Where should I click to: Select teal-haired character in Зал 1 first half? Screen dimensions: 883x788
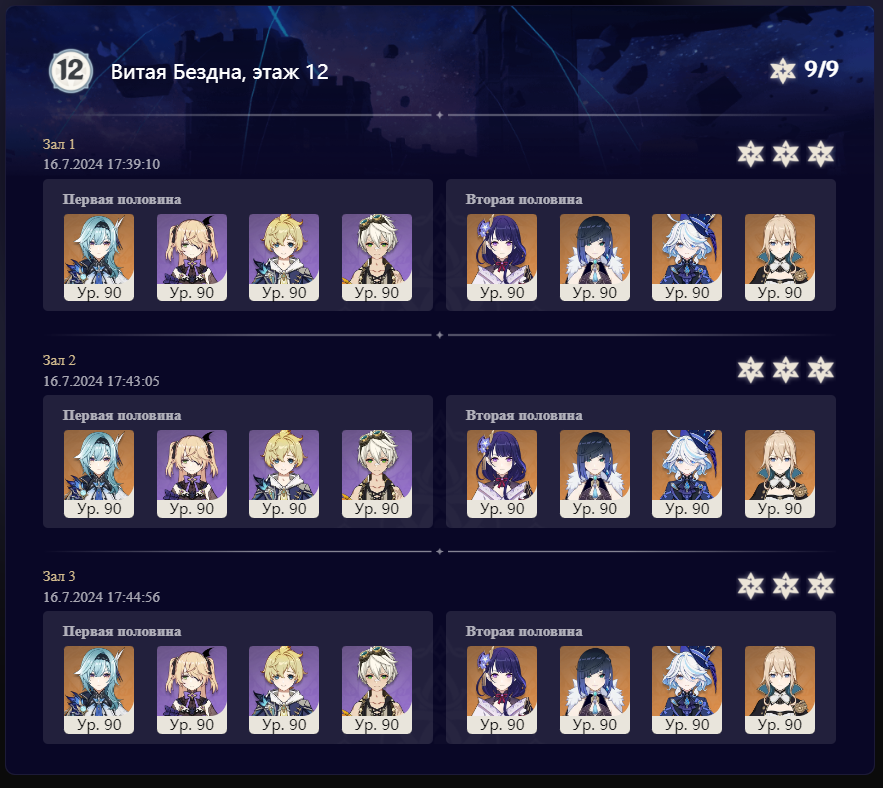pos(99,257)
